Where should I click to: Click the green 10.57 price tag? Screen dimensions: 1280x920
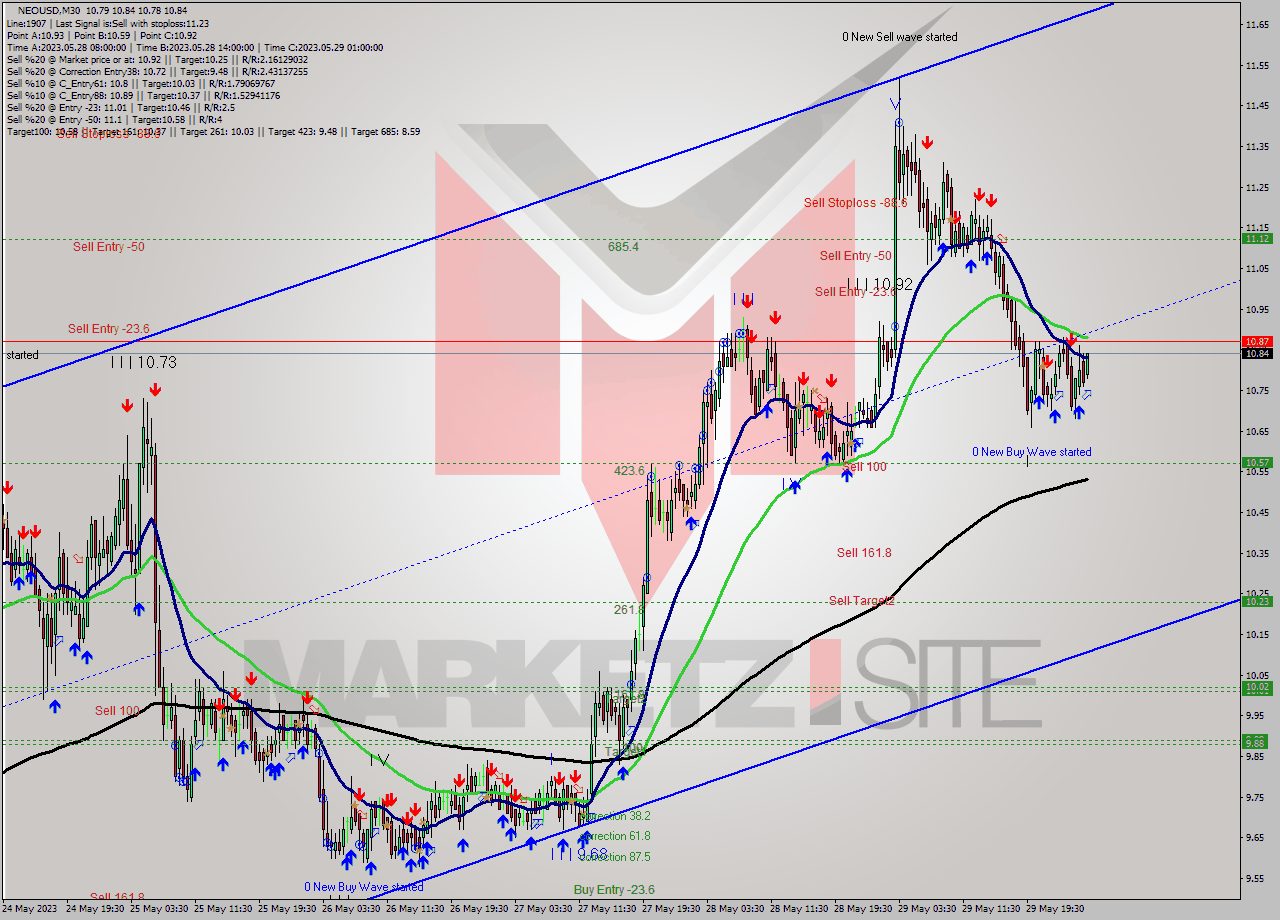pyautogui.click(x=1257, y=462)
